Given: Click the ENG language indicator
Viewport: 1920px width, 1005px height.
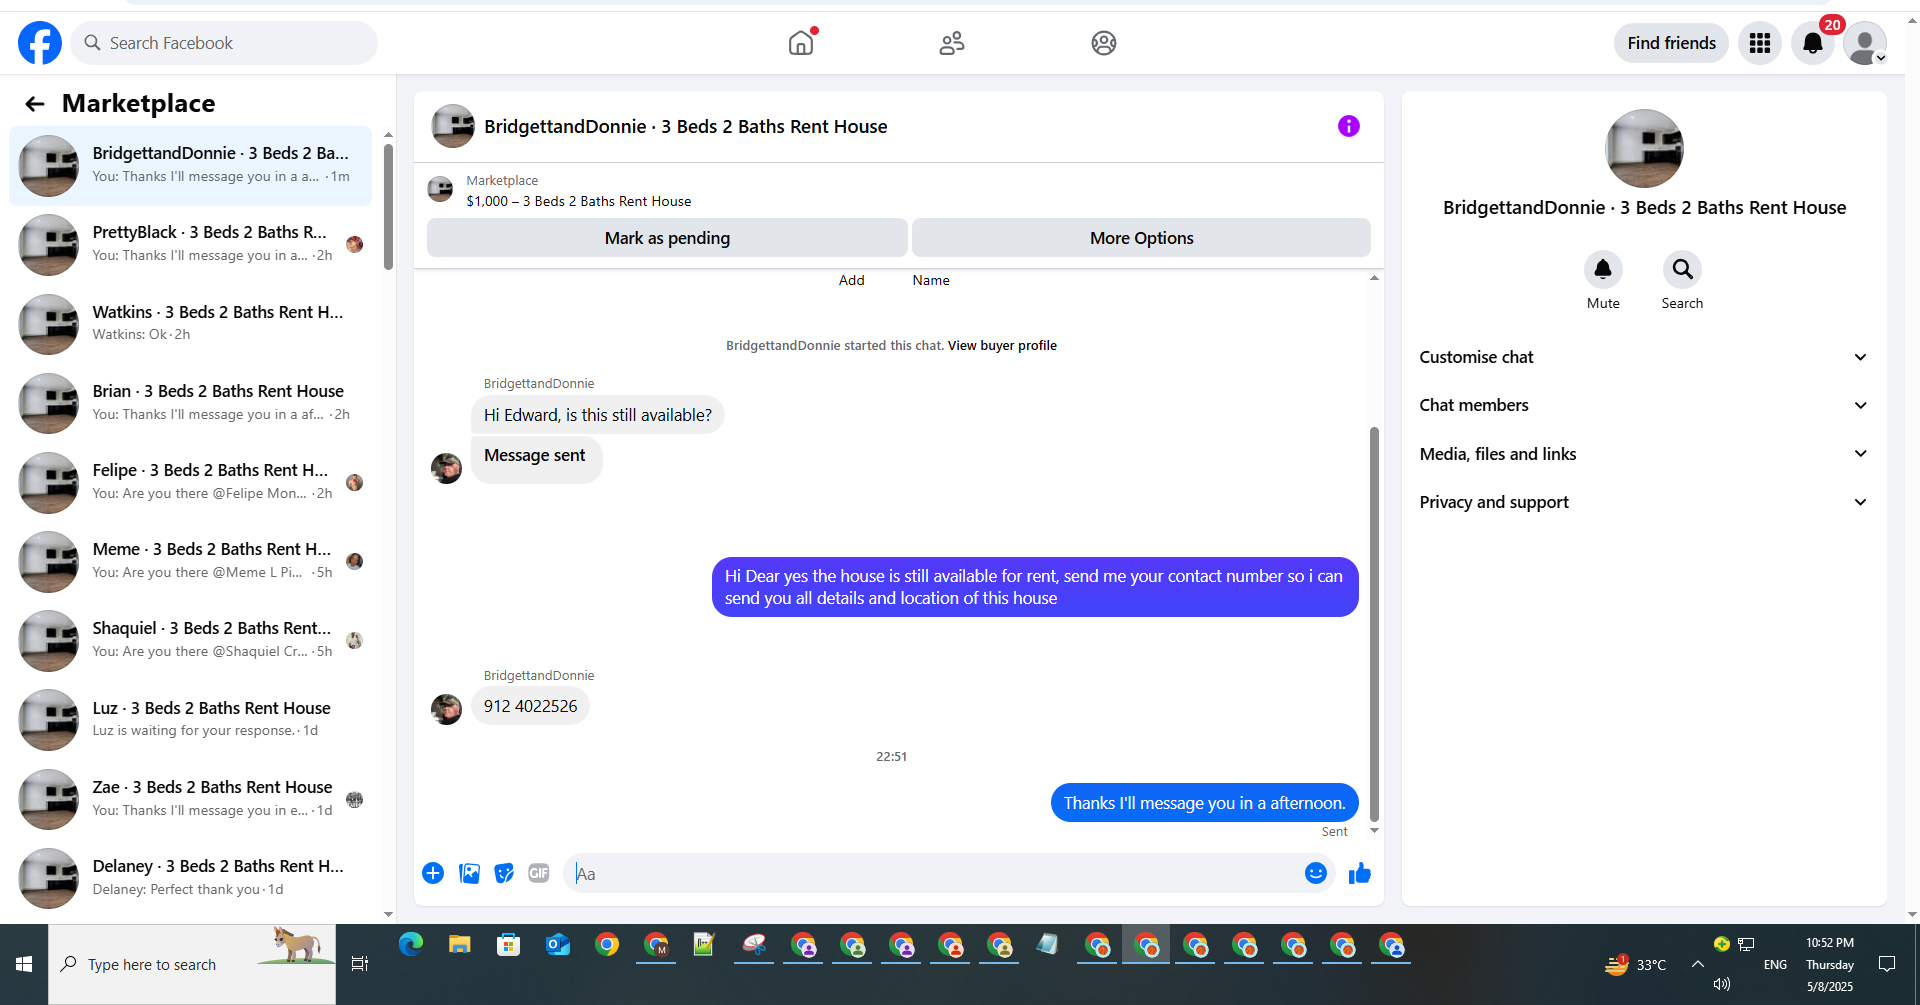Looking at the screenshot, I should (1775, 965).
